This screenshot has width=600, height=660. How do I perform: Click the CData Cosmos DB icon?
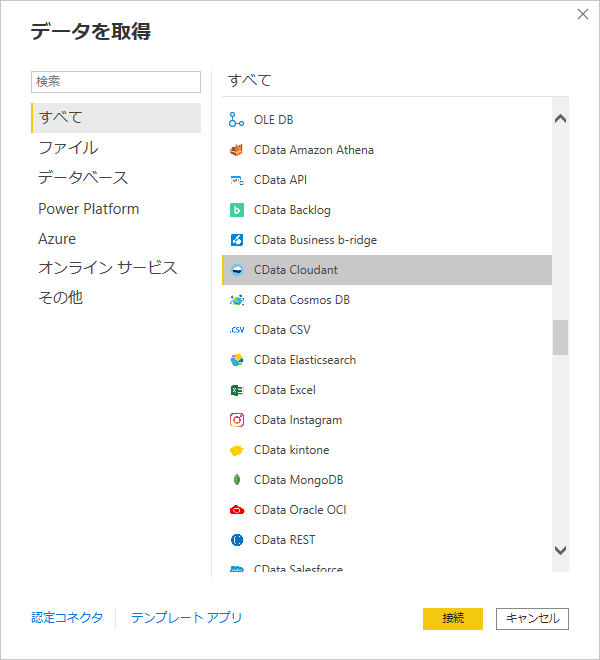coord(237,300)
